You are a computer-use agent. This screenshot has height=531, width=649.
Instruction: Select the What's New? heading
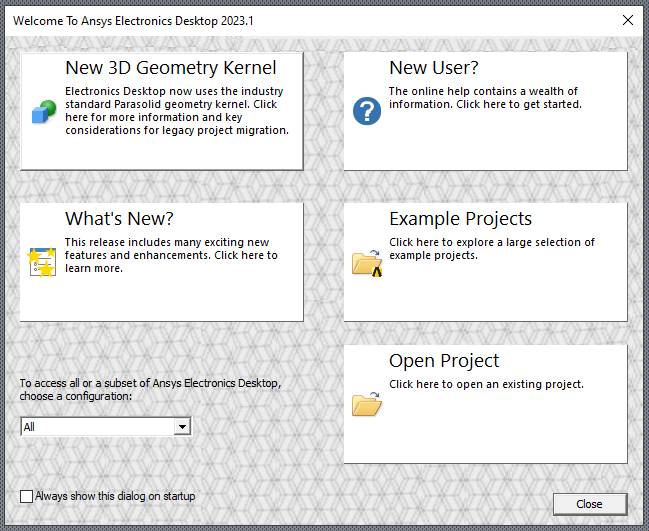tap(119, 219)
